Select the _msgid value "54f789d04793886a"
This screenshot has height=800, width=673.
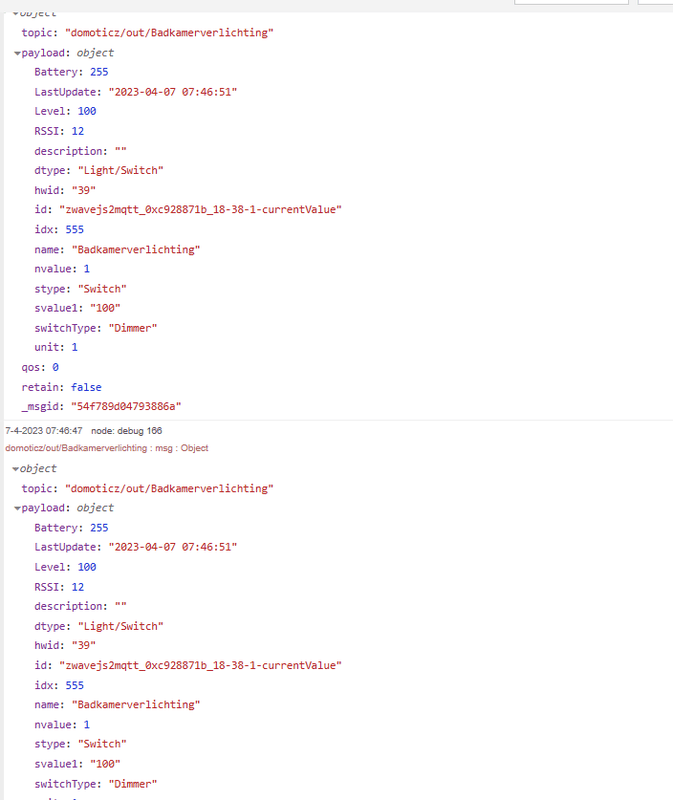[126, 407]
